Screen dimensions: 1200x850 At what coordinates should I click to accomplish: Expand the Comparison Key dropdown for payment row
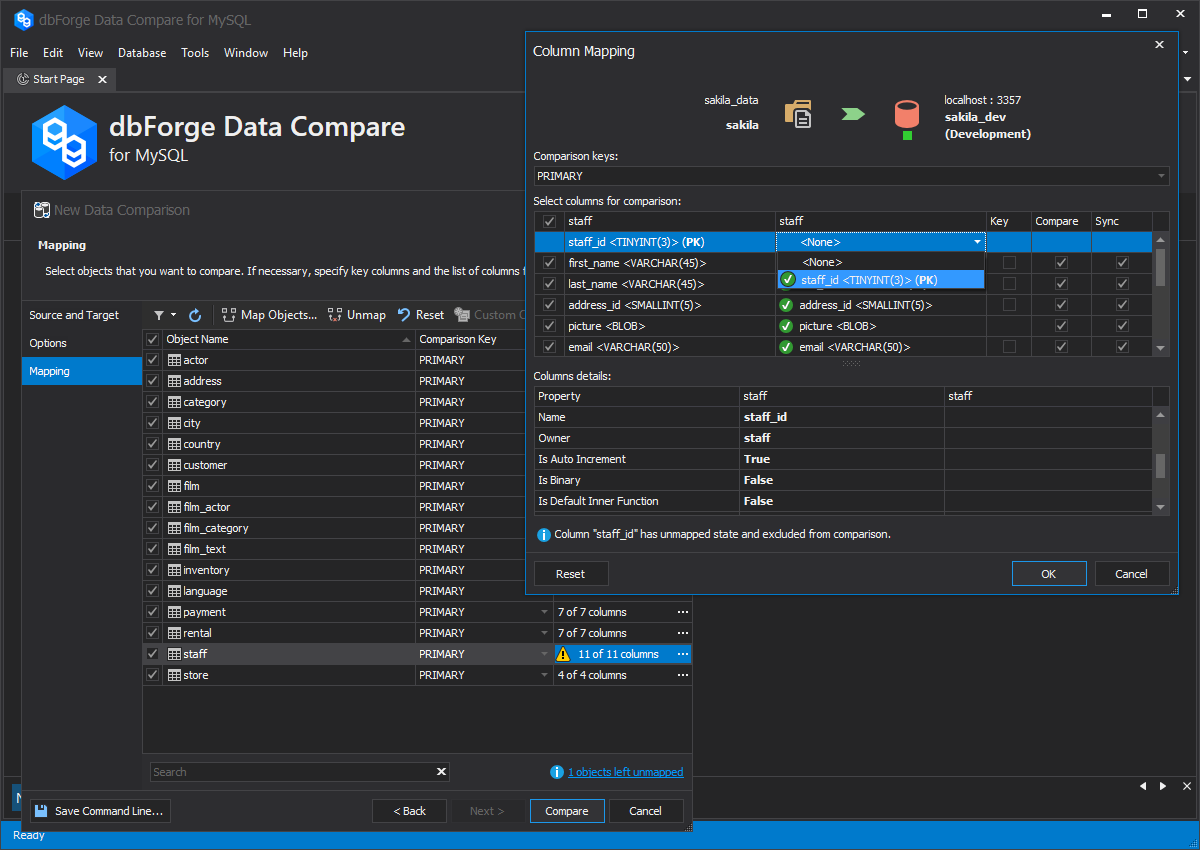(x=545, y=612)
